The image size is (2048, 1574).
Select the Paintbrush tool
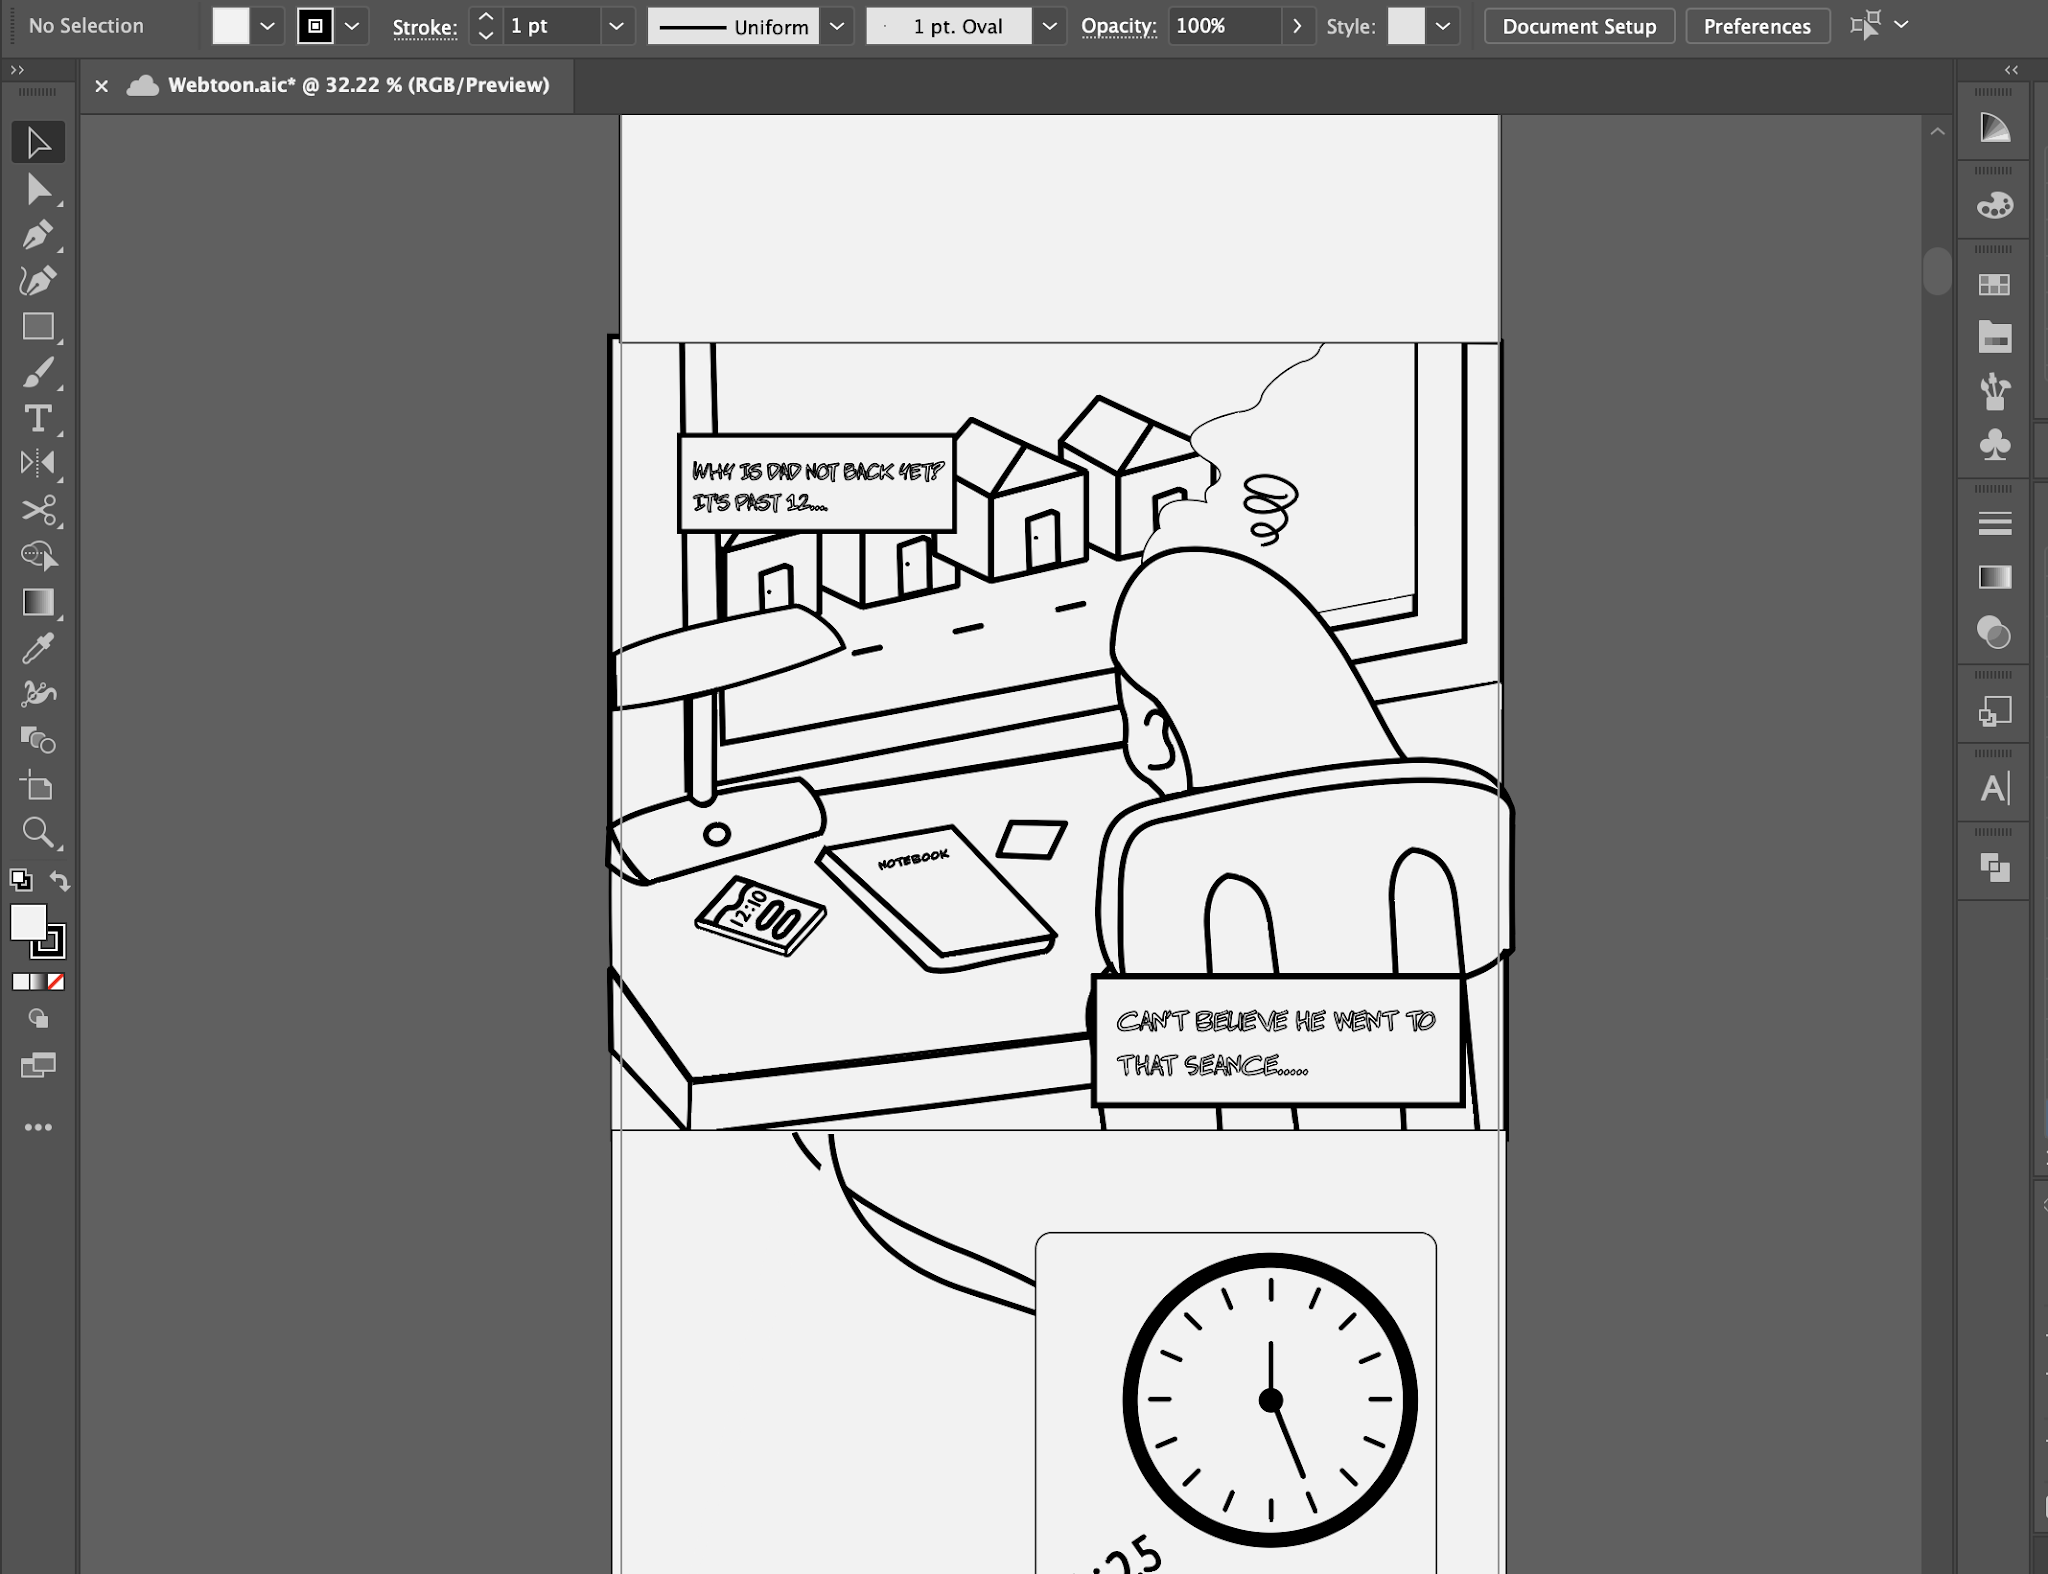click(38, 373)
